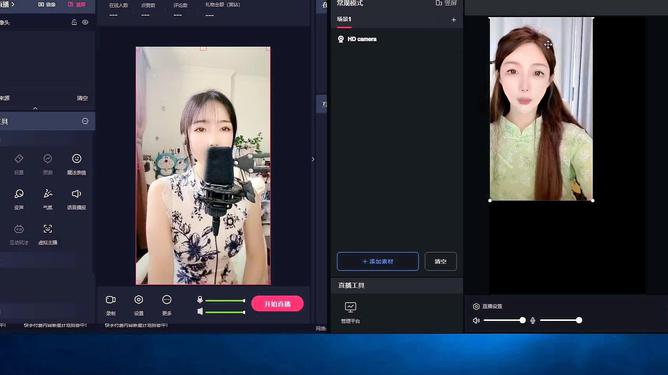The image size is (668, 375).
Task: Mute the microphone icon beside green slider
Action: pyautogui.click(x=200, y=300)
